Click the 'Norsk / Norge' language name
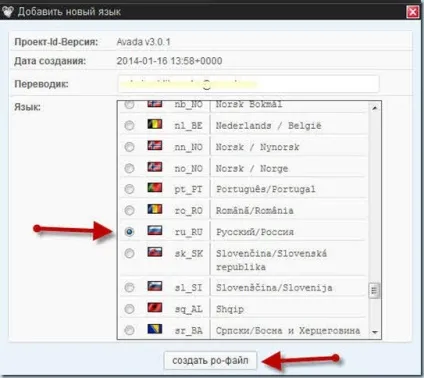 click(x=252, y=168)
